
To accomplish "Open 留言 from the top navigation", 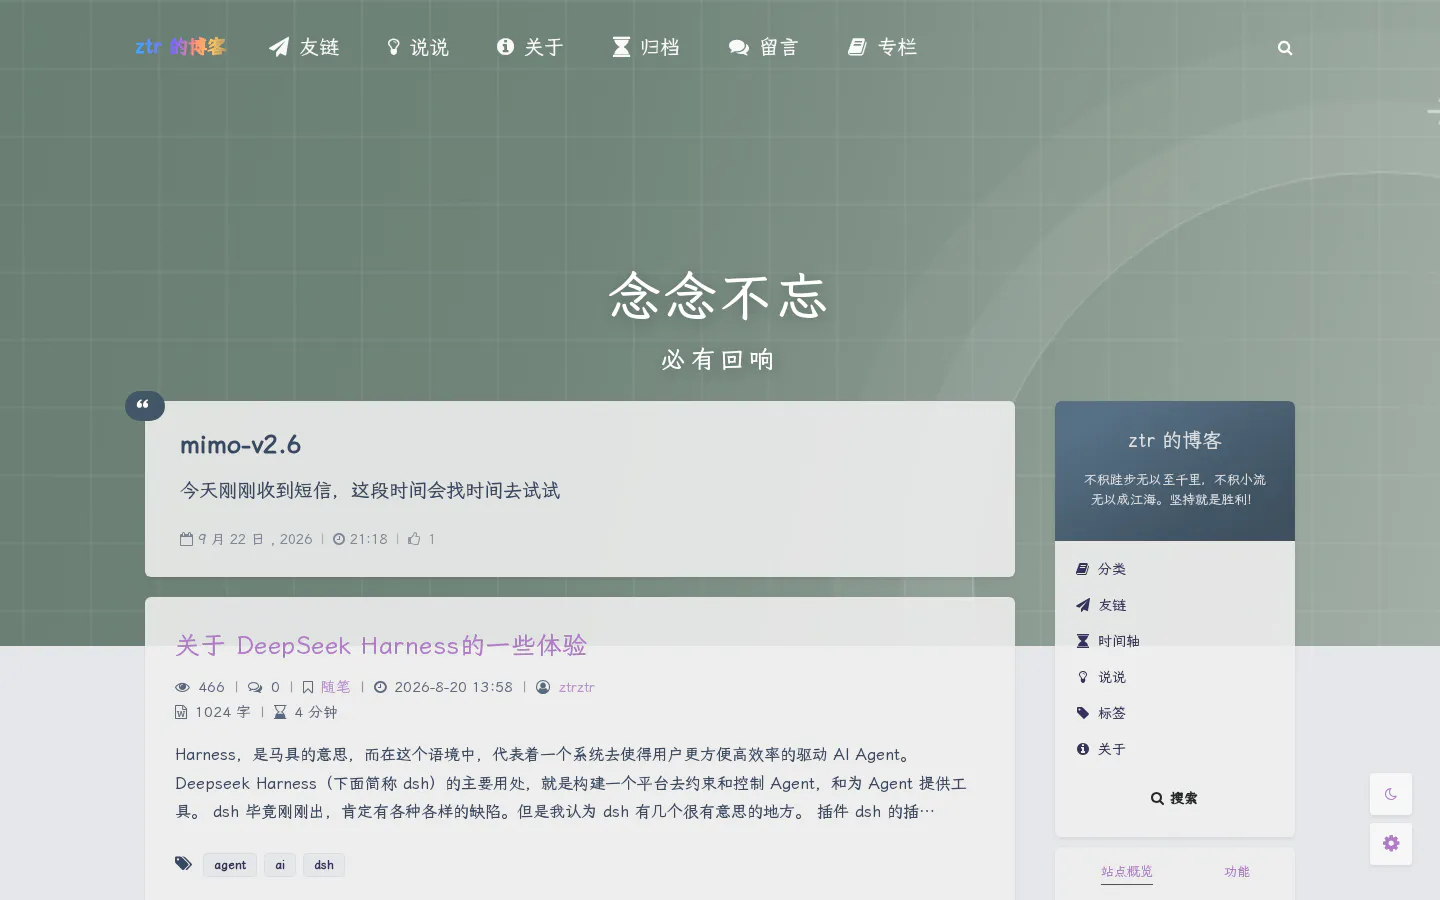I will point(779,47).
